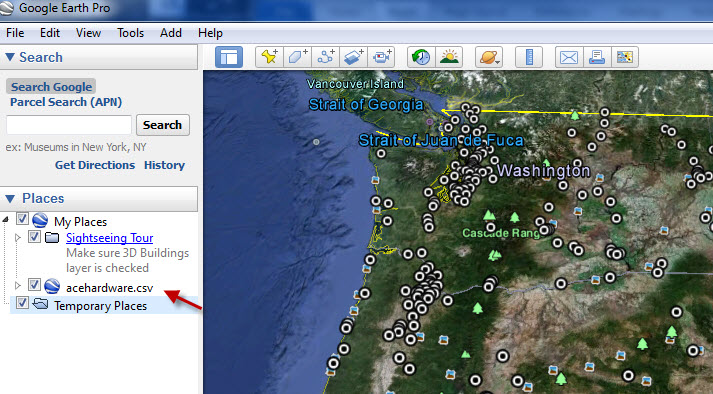Select the Add Path tool
Image resolution: width=713 pixels, height=394 pixels.
326,57
